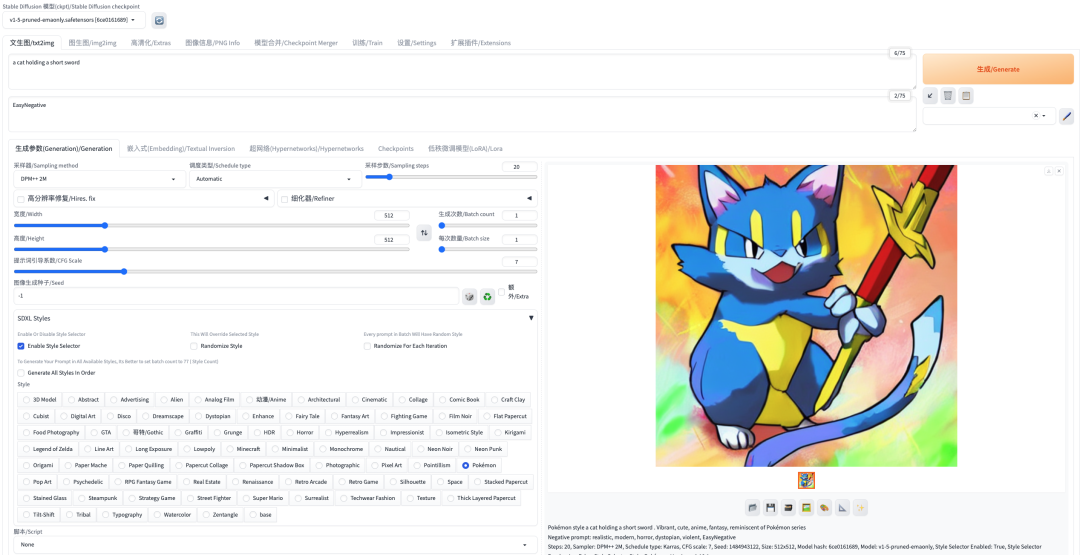Open the Hypernetworks sub-tab
Image resolution: width=1080 pixels, height=555 pixels.
click(x=307, y=149)
